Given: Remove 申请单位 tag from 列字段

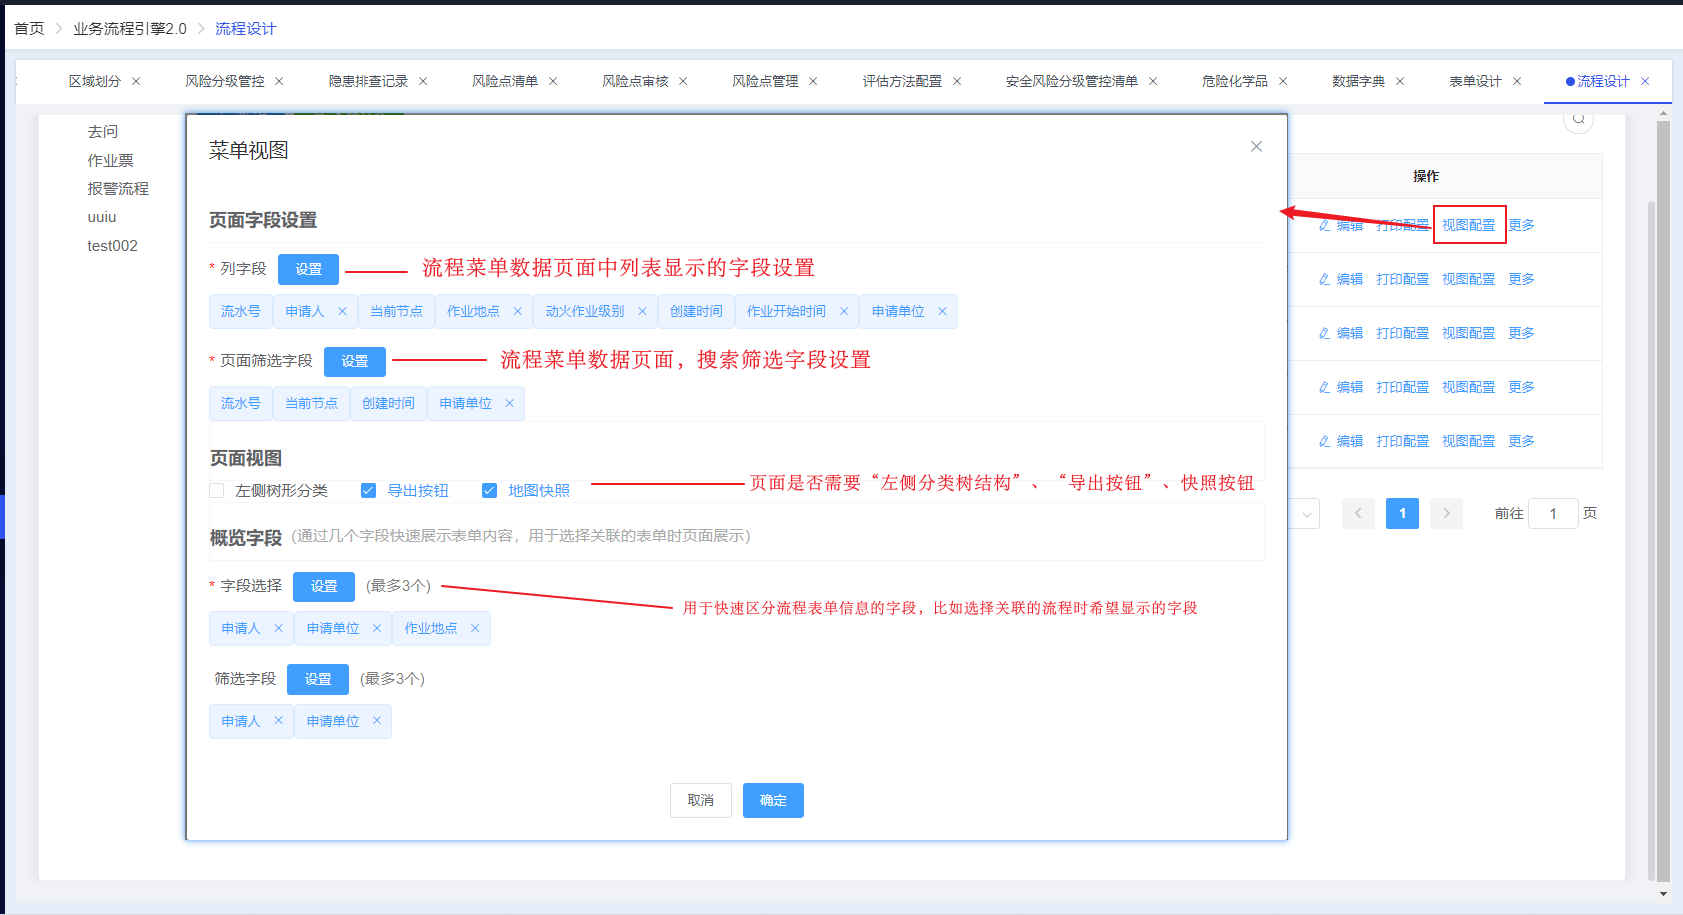Looking at the screenshot, I should pos(942,311).
